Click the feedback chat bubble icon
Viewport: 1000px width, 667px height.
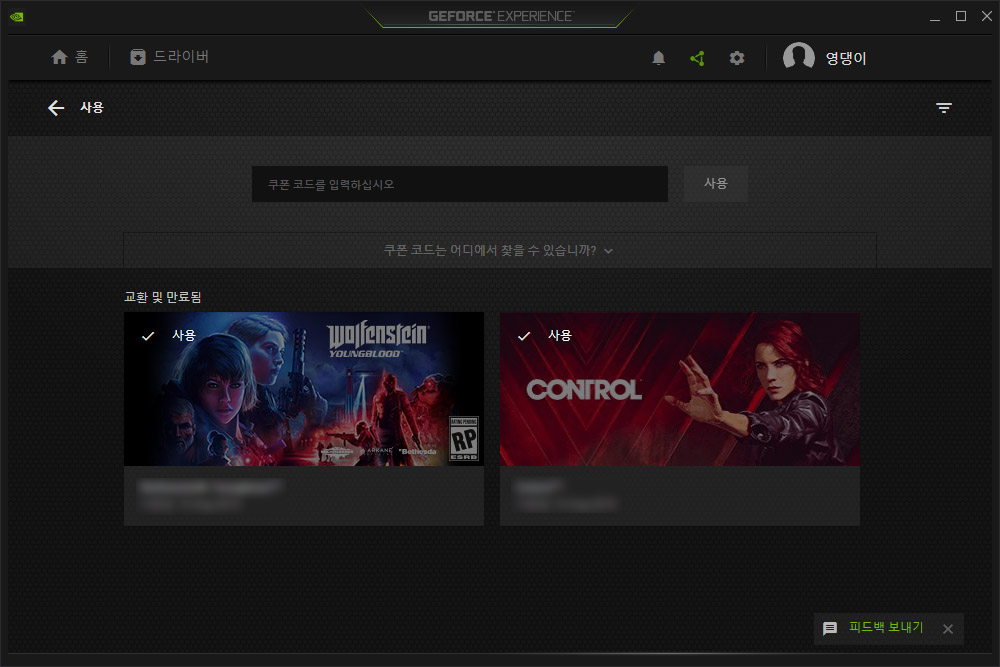click(x=830, y=629)
